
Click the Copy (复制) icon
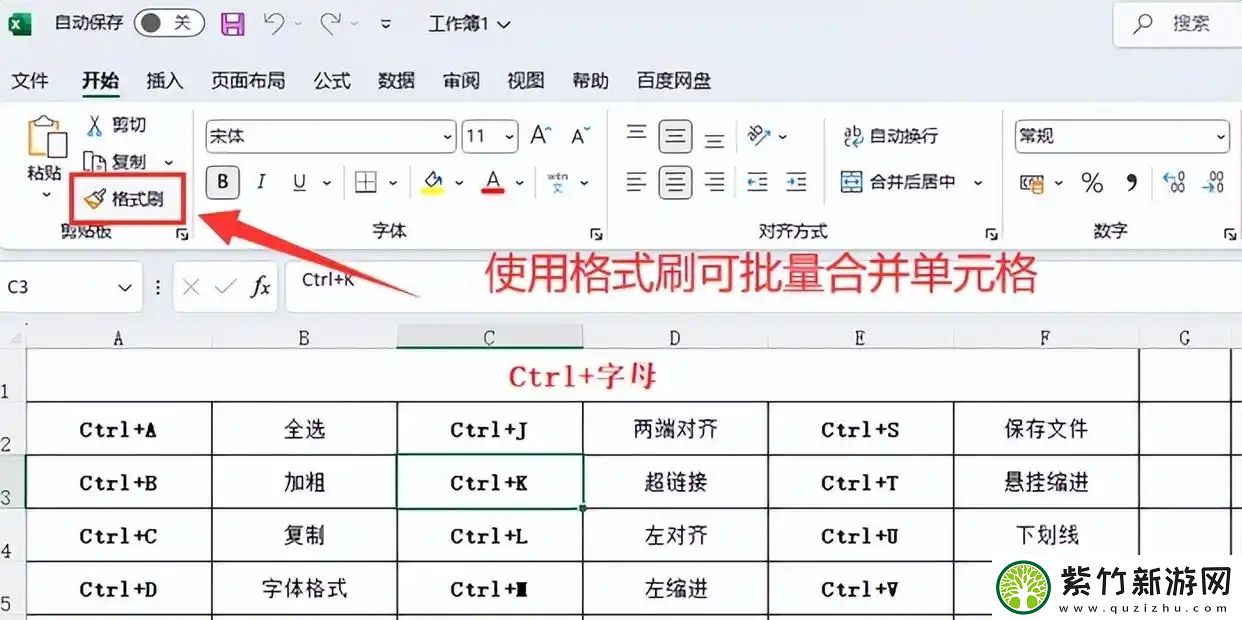coord(95,161)
